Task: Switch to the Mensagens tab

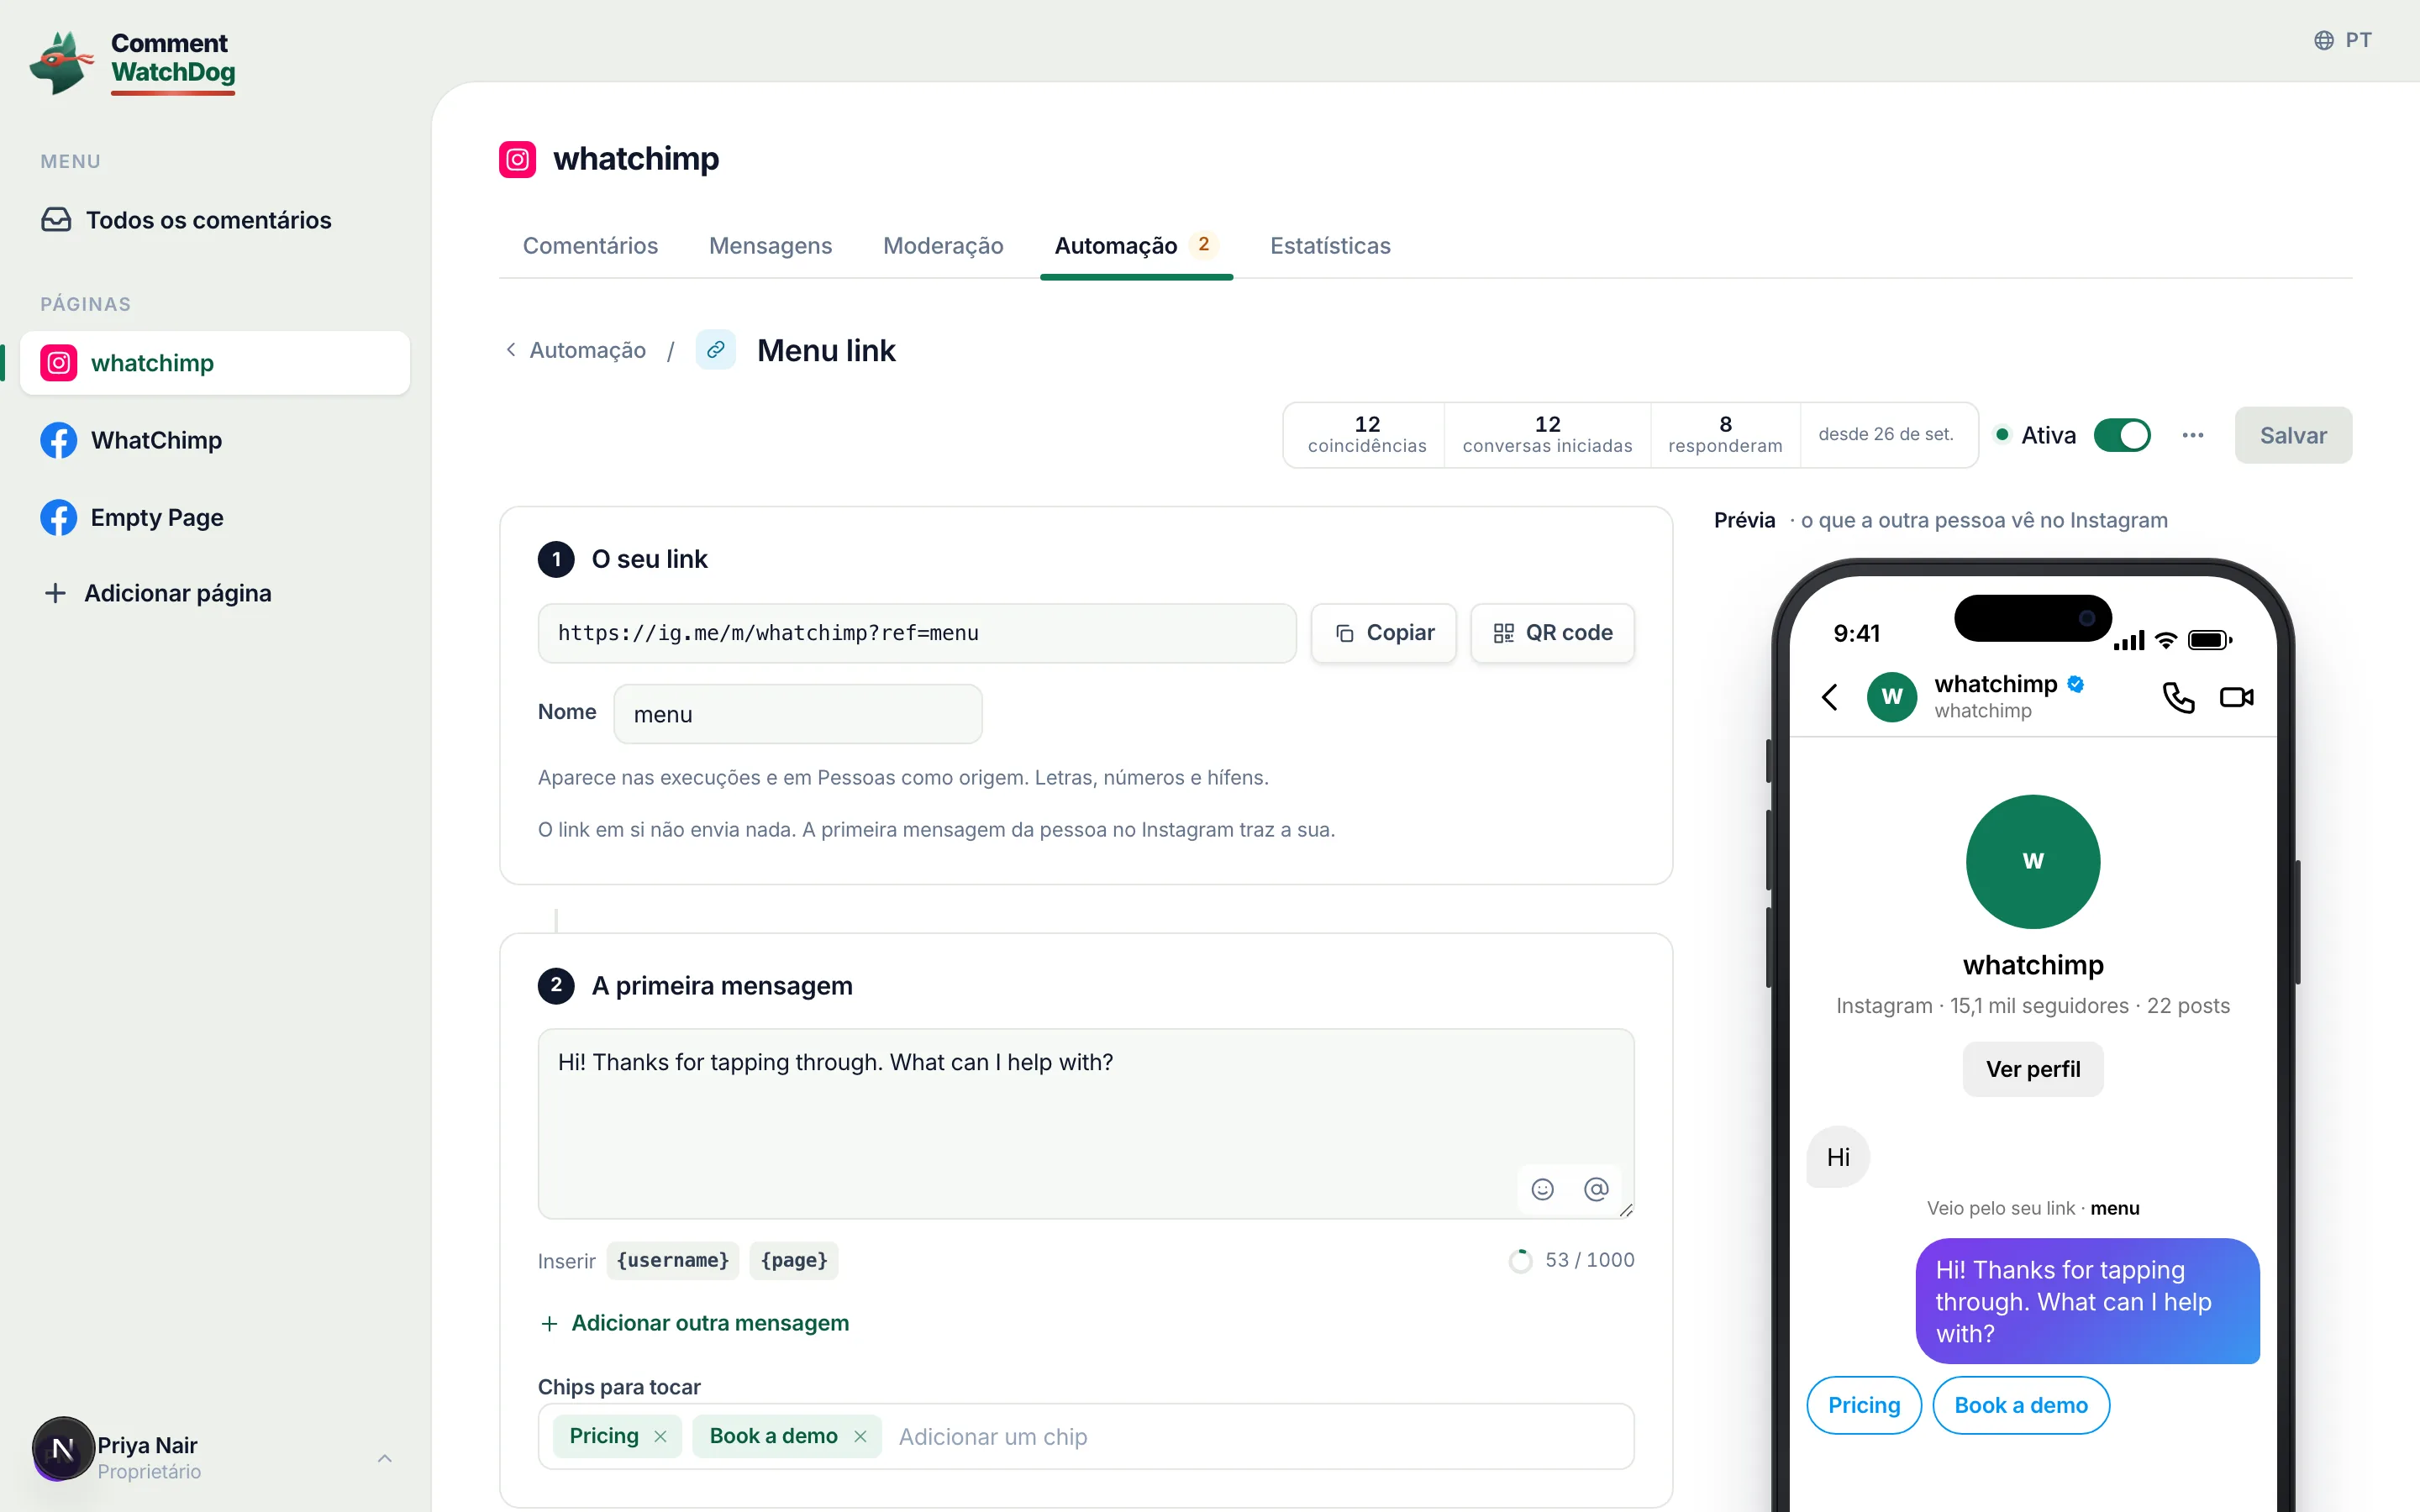Action: [x=770, y=246]
